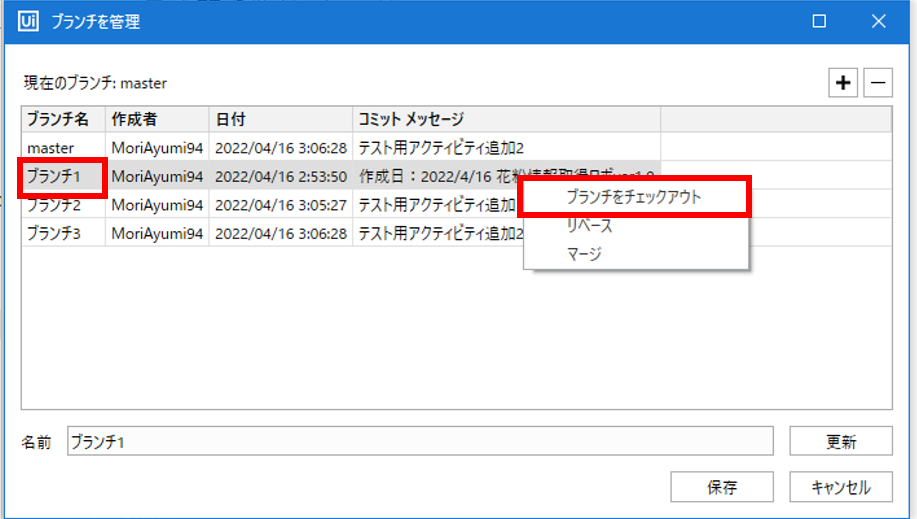Choose リベース in the context menu
This screenshot has height=519, width=917.
pyautogui.click(x=589, y=226)
